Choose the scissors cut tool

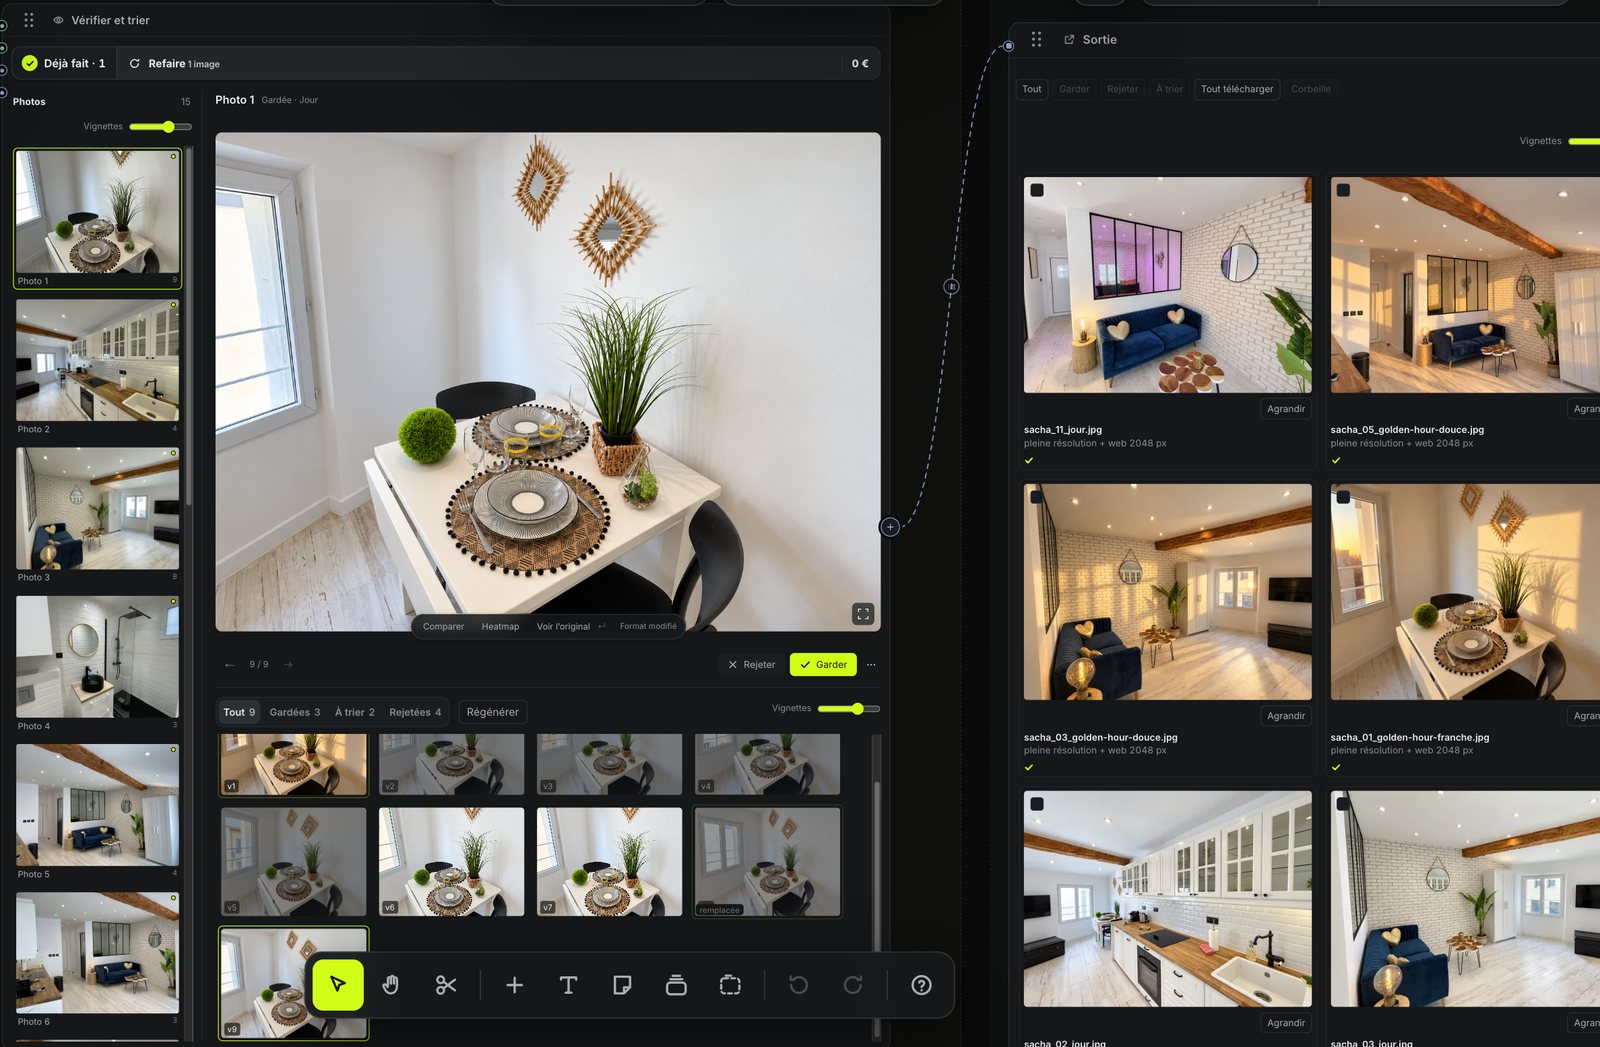446,985
